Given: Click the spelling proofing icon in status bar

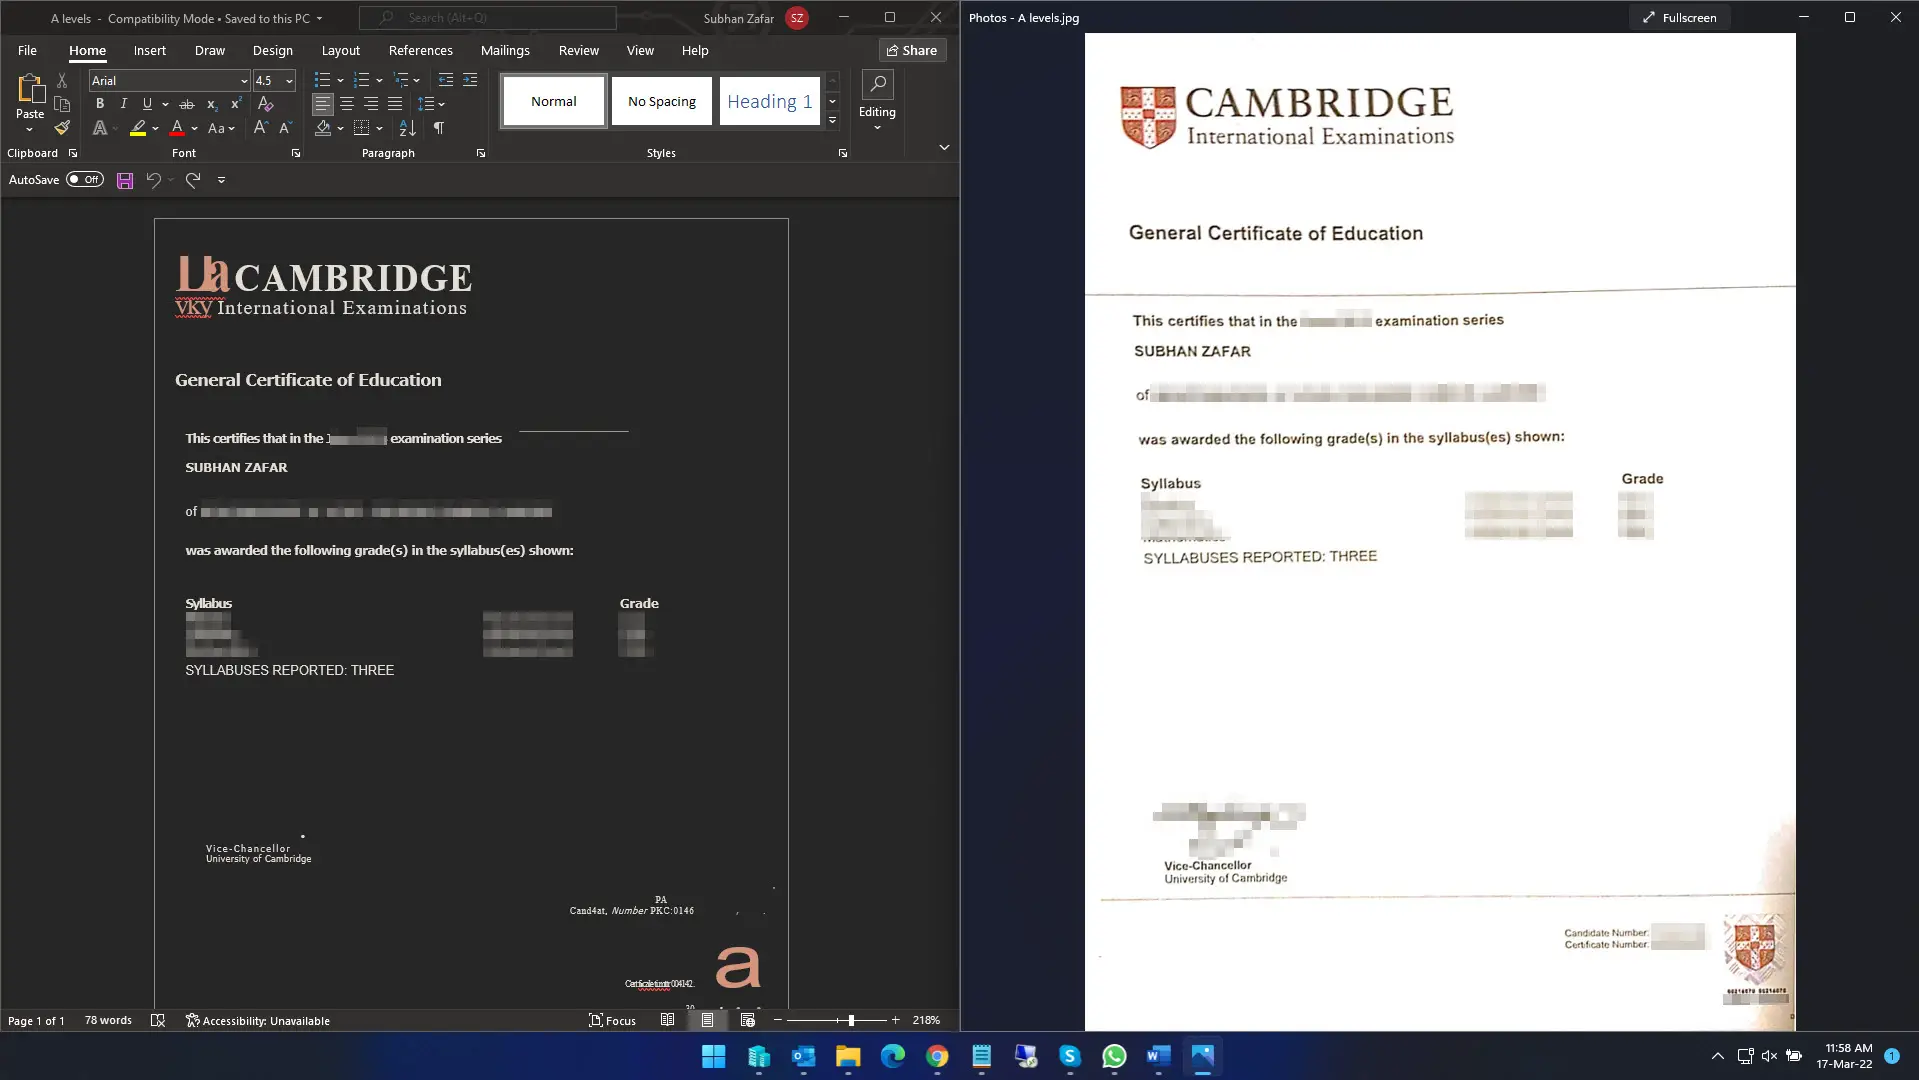Looking at the screenshot, I should click(158, 1020).
